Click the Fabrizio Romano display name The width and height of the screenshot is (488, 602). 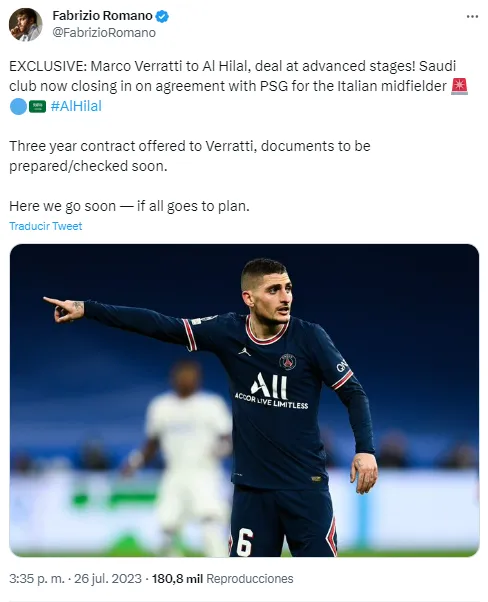103,16
